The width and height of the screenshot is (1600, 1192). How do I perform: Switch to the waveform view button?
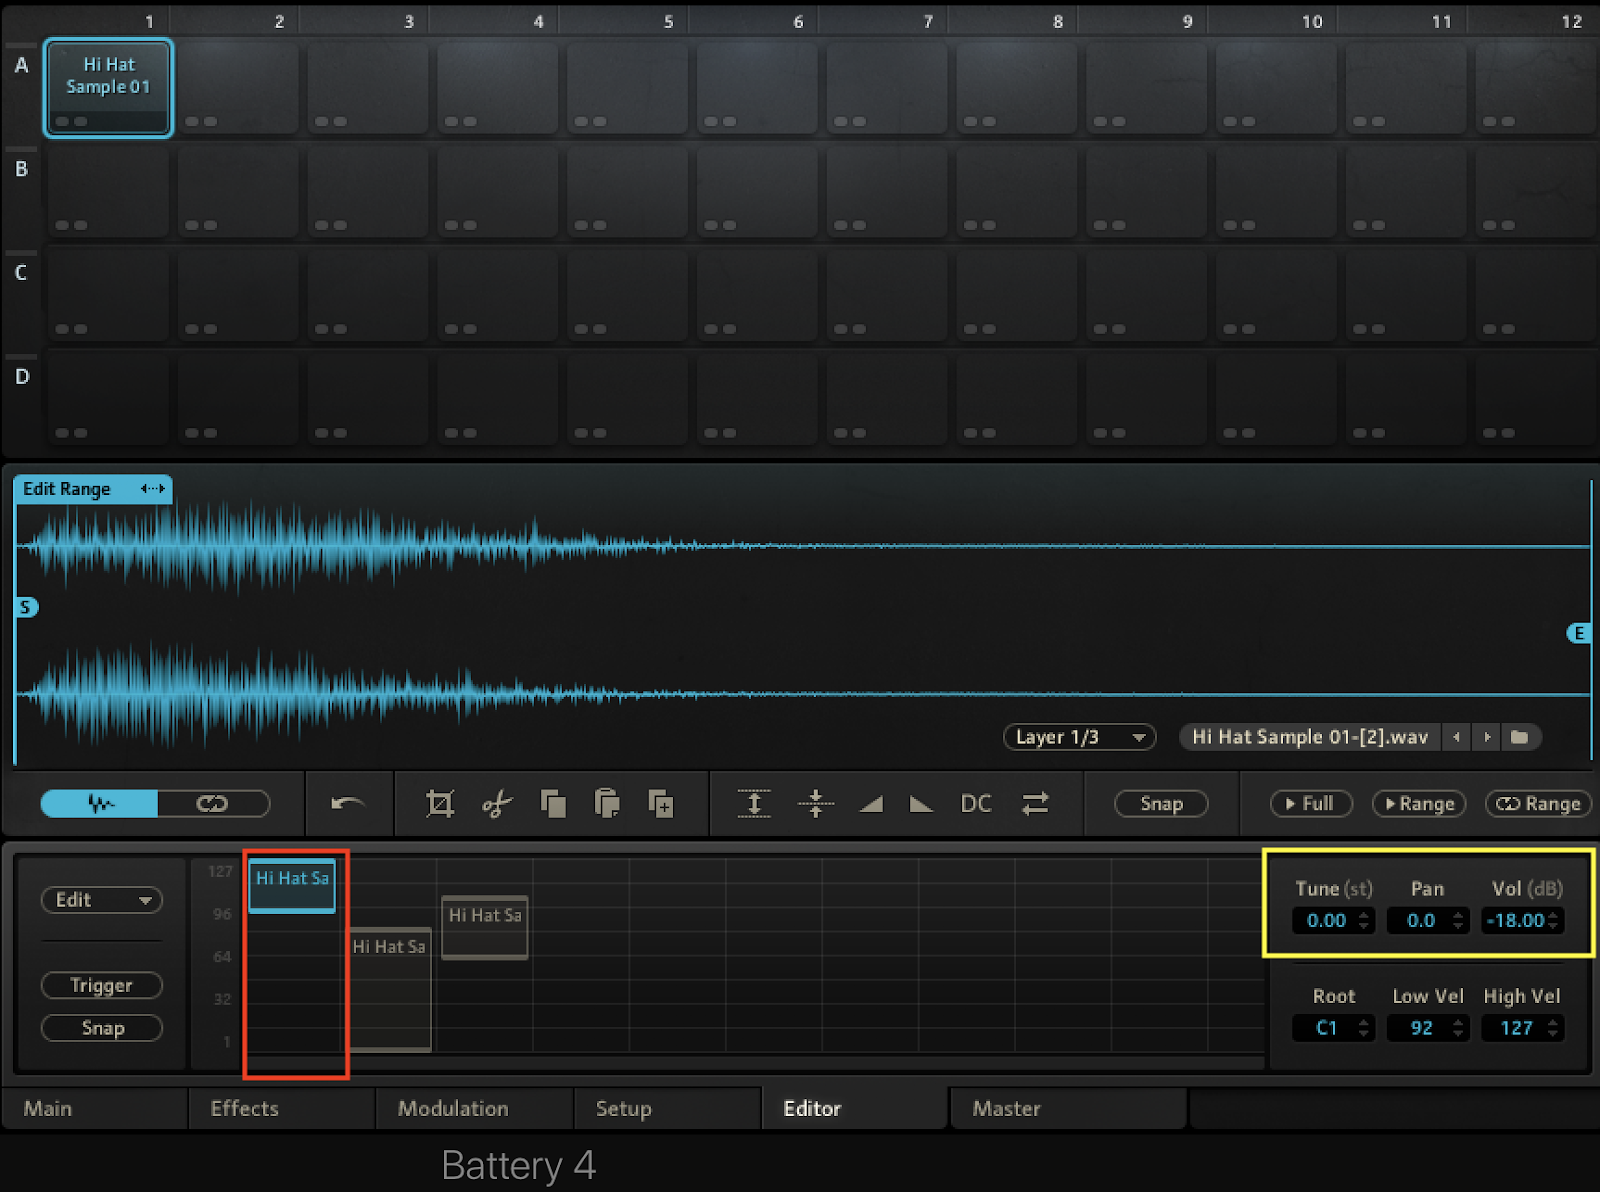point(99,803)
